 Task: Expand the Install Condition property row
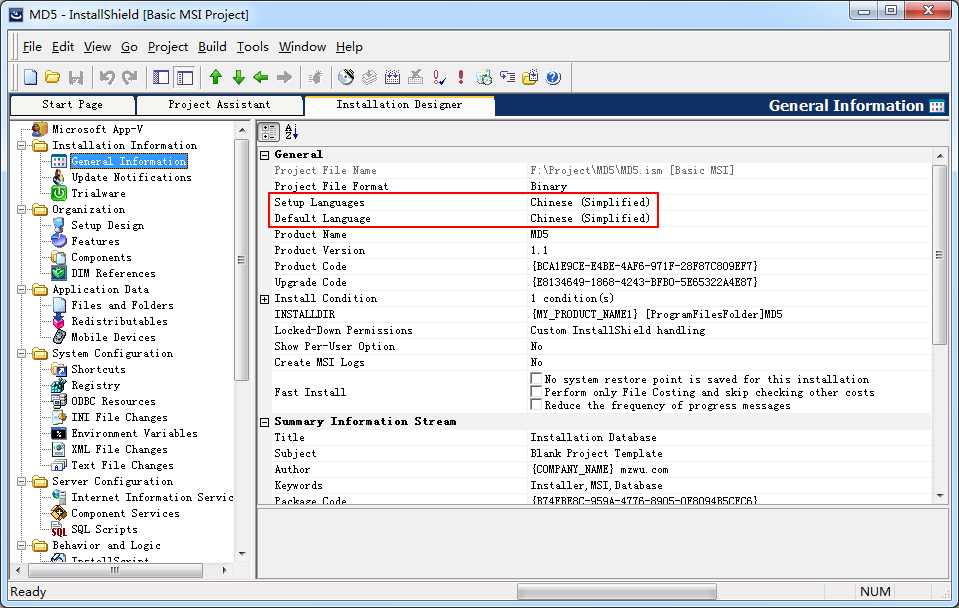tap(265, 299)
